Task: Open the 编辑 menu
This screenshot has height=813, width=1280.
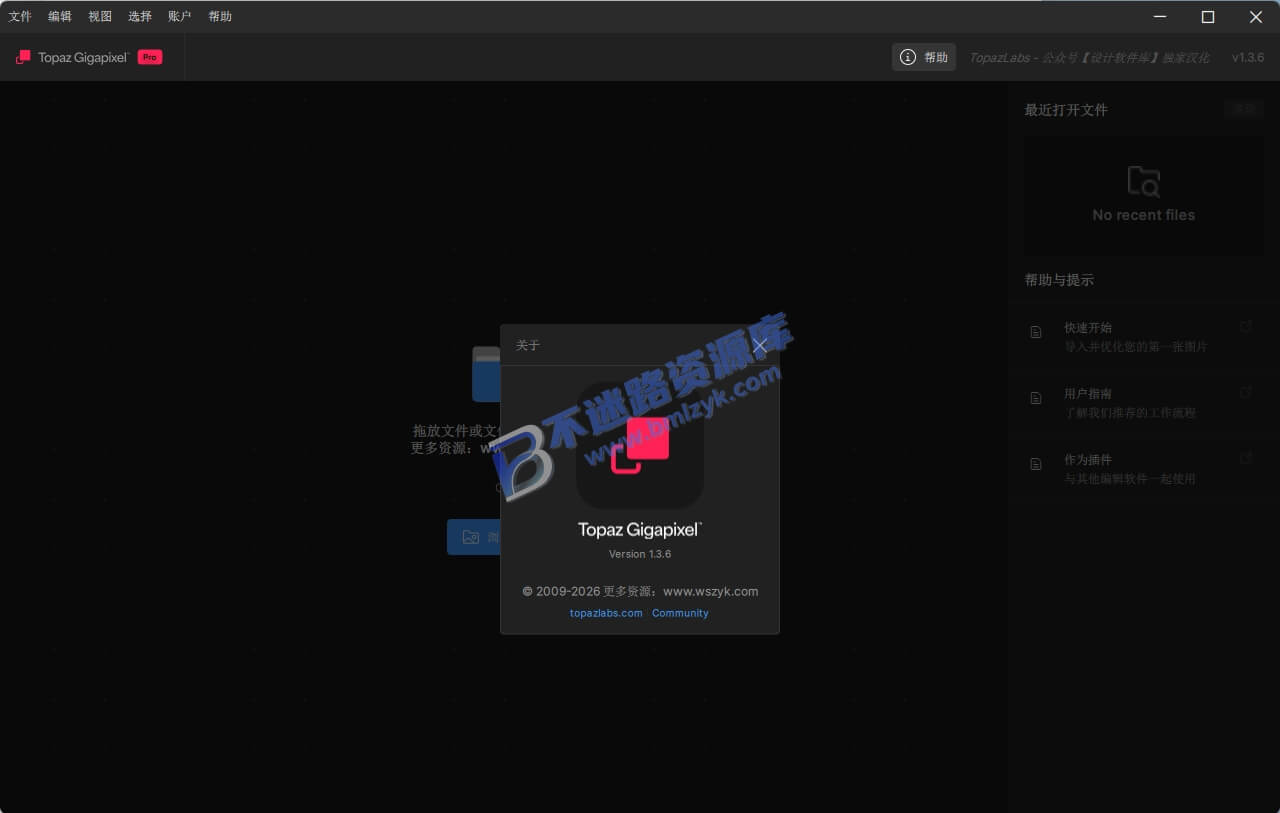Action: pyautogui.click(x=60, y=17)
